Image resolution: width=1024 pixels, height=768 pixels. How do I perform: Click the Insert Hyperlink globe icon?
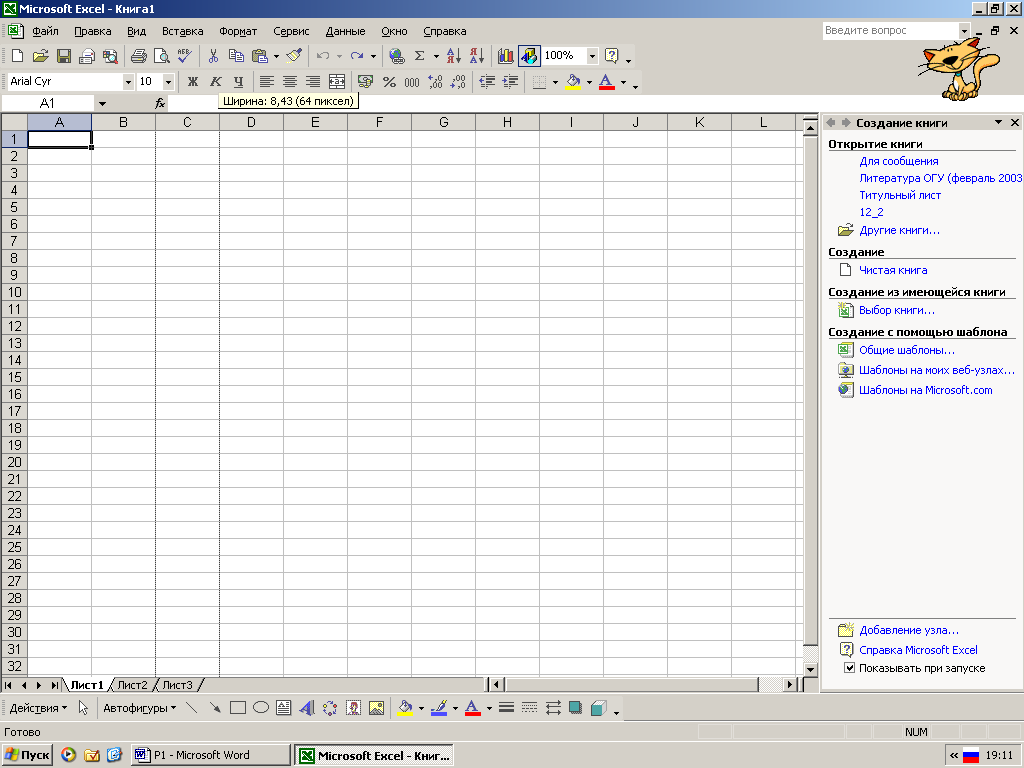click(396, 56)
